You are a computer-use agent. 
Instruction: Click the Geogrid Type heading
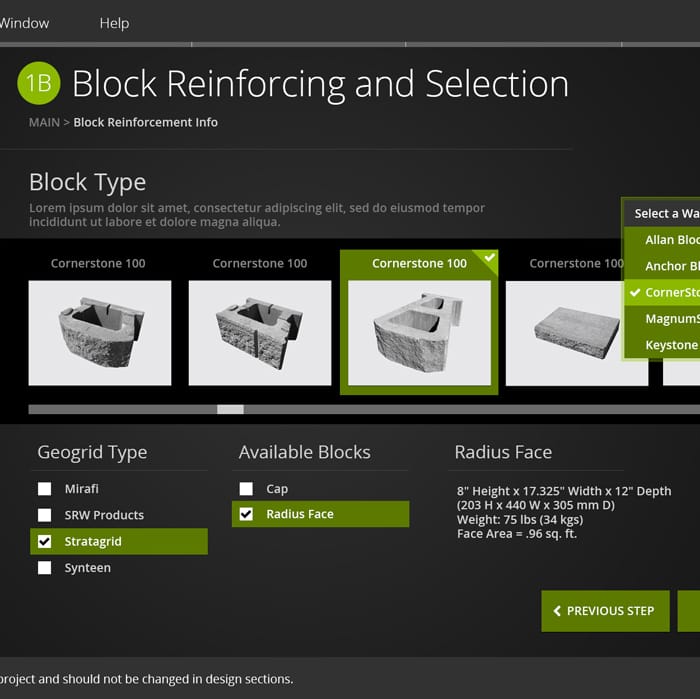coord(92,453)
